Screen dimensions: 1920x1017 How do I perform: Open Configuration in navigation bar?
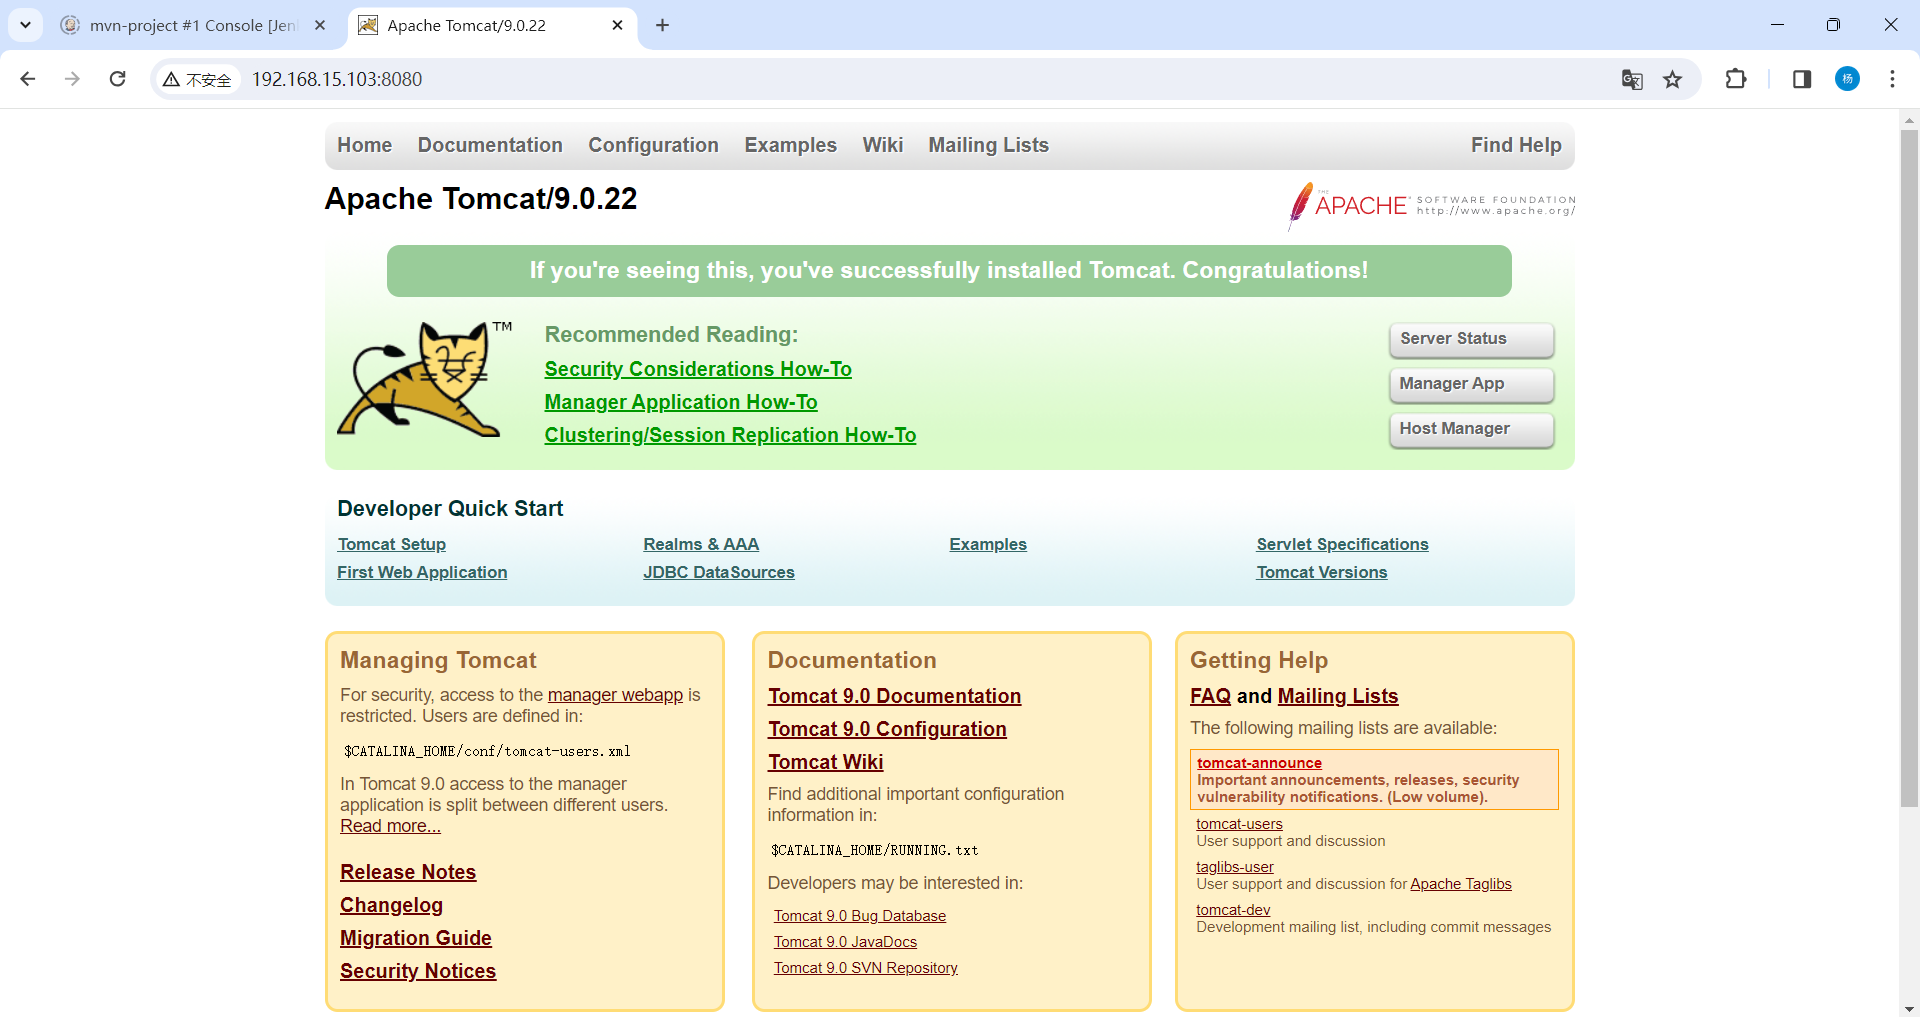[653, 145]
